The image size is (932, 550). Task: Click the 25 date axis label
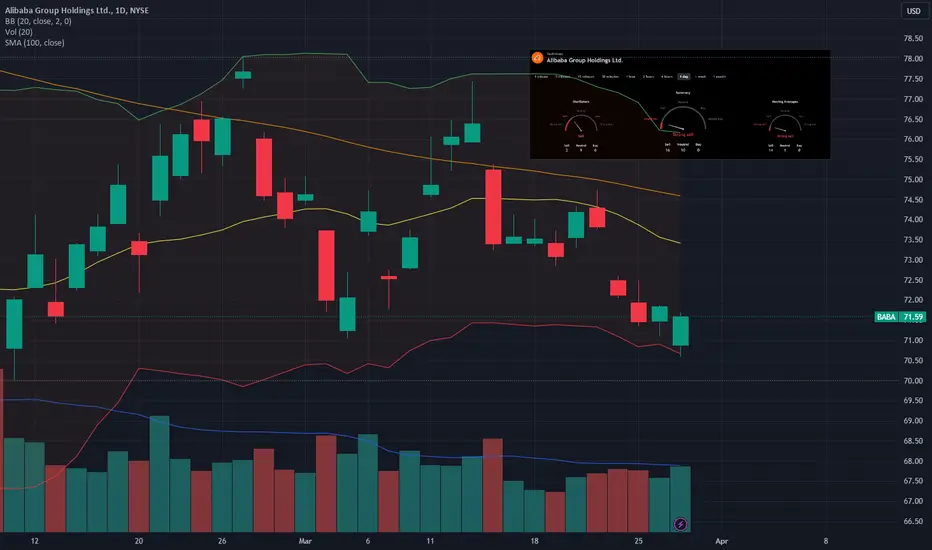(x=638, y=541)
